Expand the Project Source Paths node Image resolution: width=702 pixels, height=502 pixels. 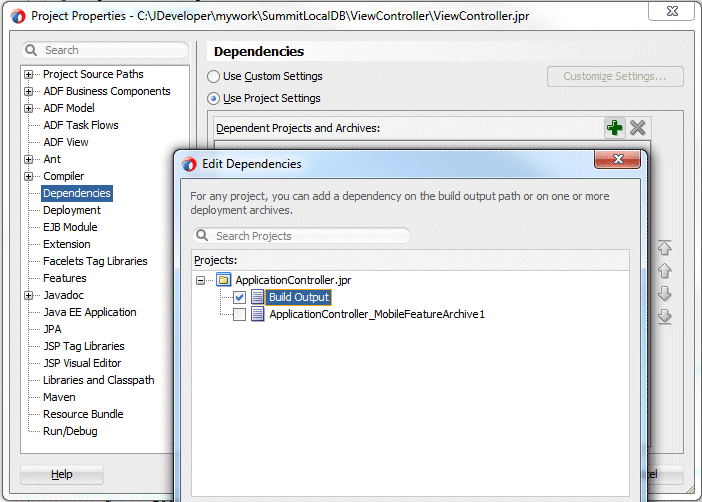click(29, 74)
